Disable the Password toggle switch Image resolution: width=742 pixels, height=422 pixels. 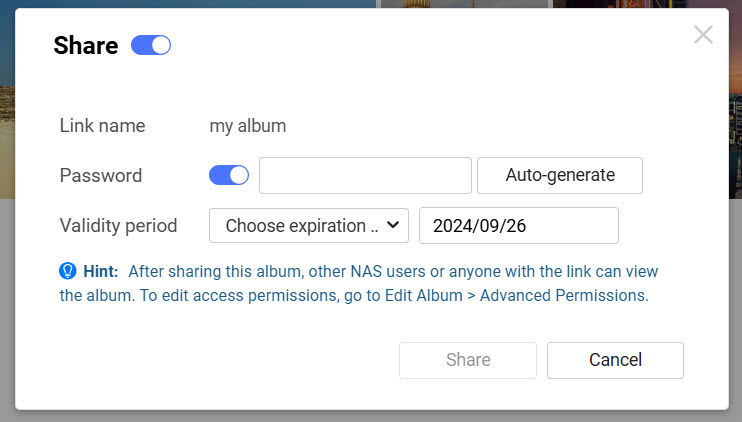[229, 175]
